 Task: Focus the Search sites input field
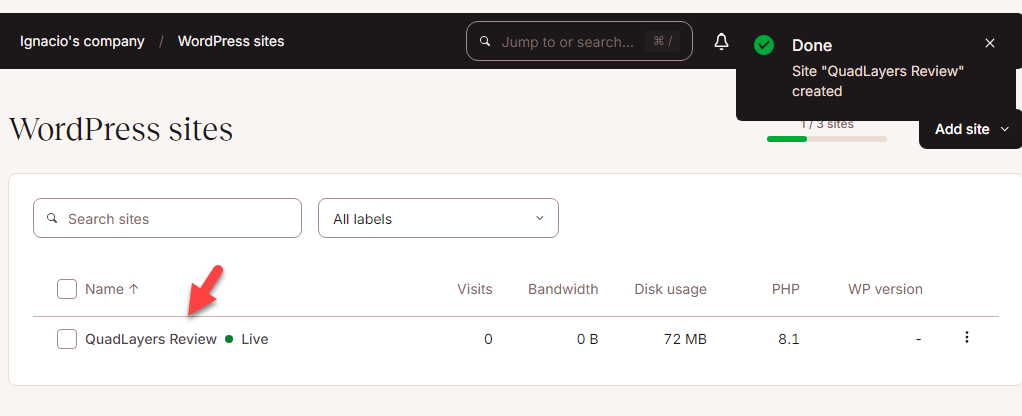[x=180, y=218]
